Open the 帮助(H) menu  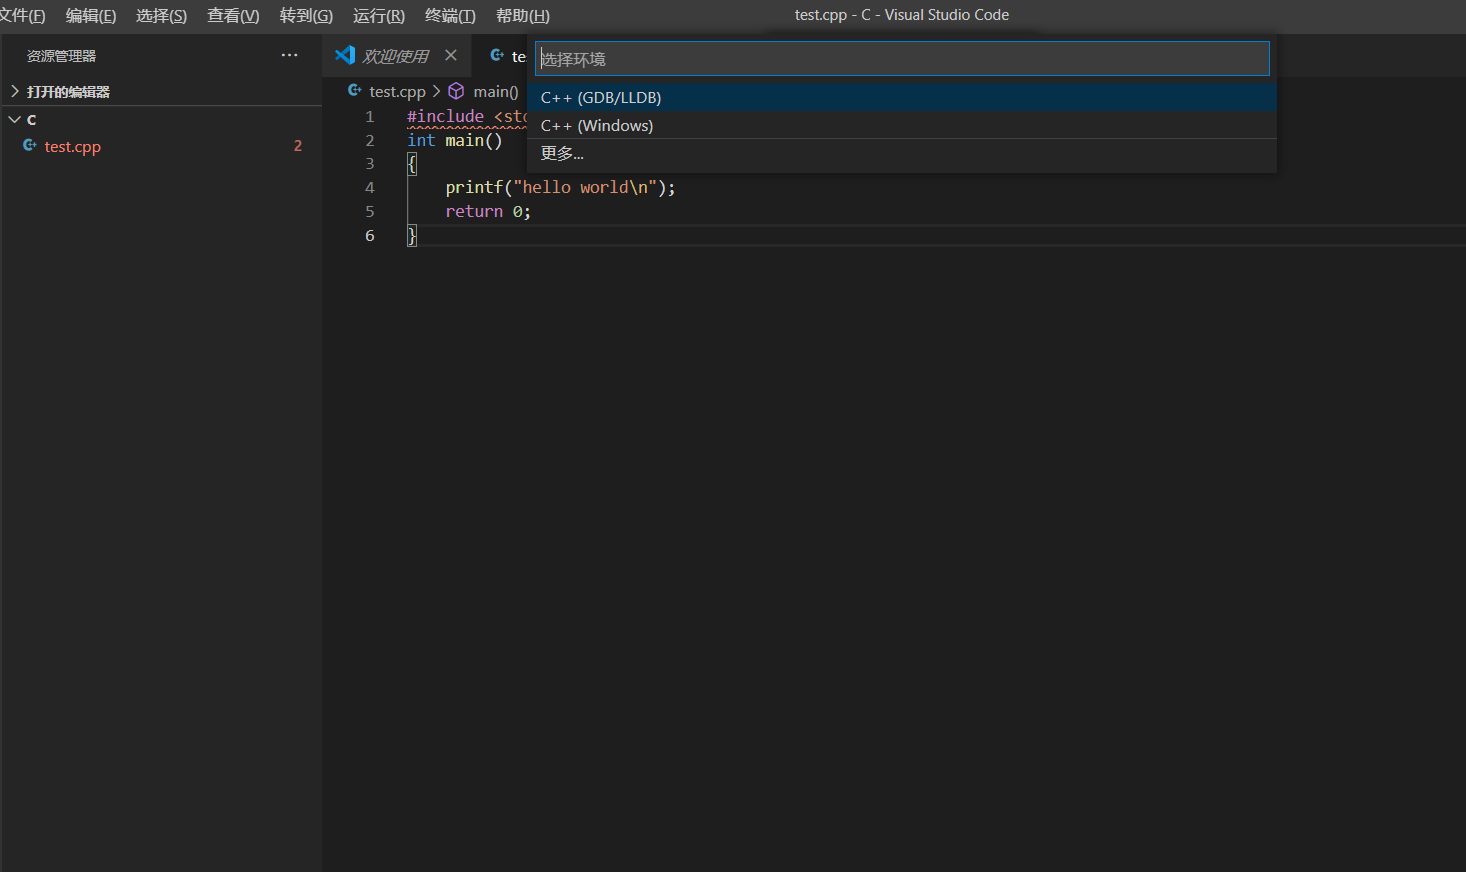point(523,16)
